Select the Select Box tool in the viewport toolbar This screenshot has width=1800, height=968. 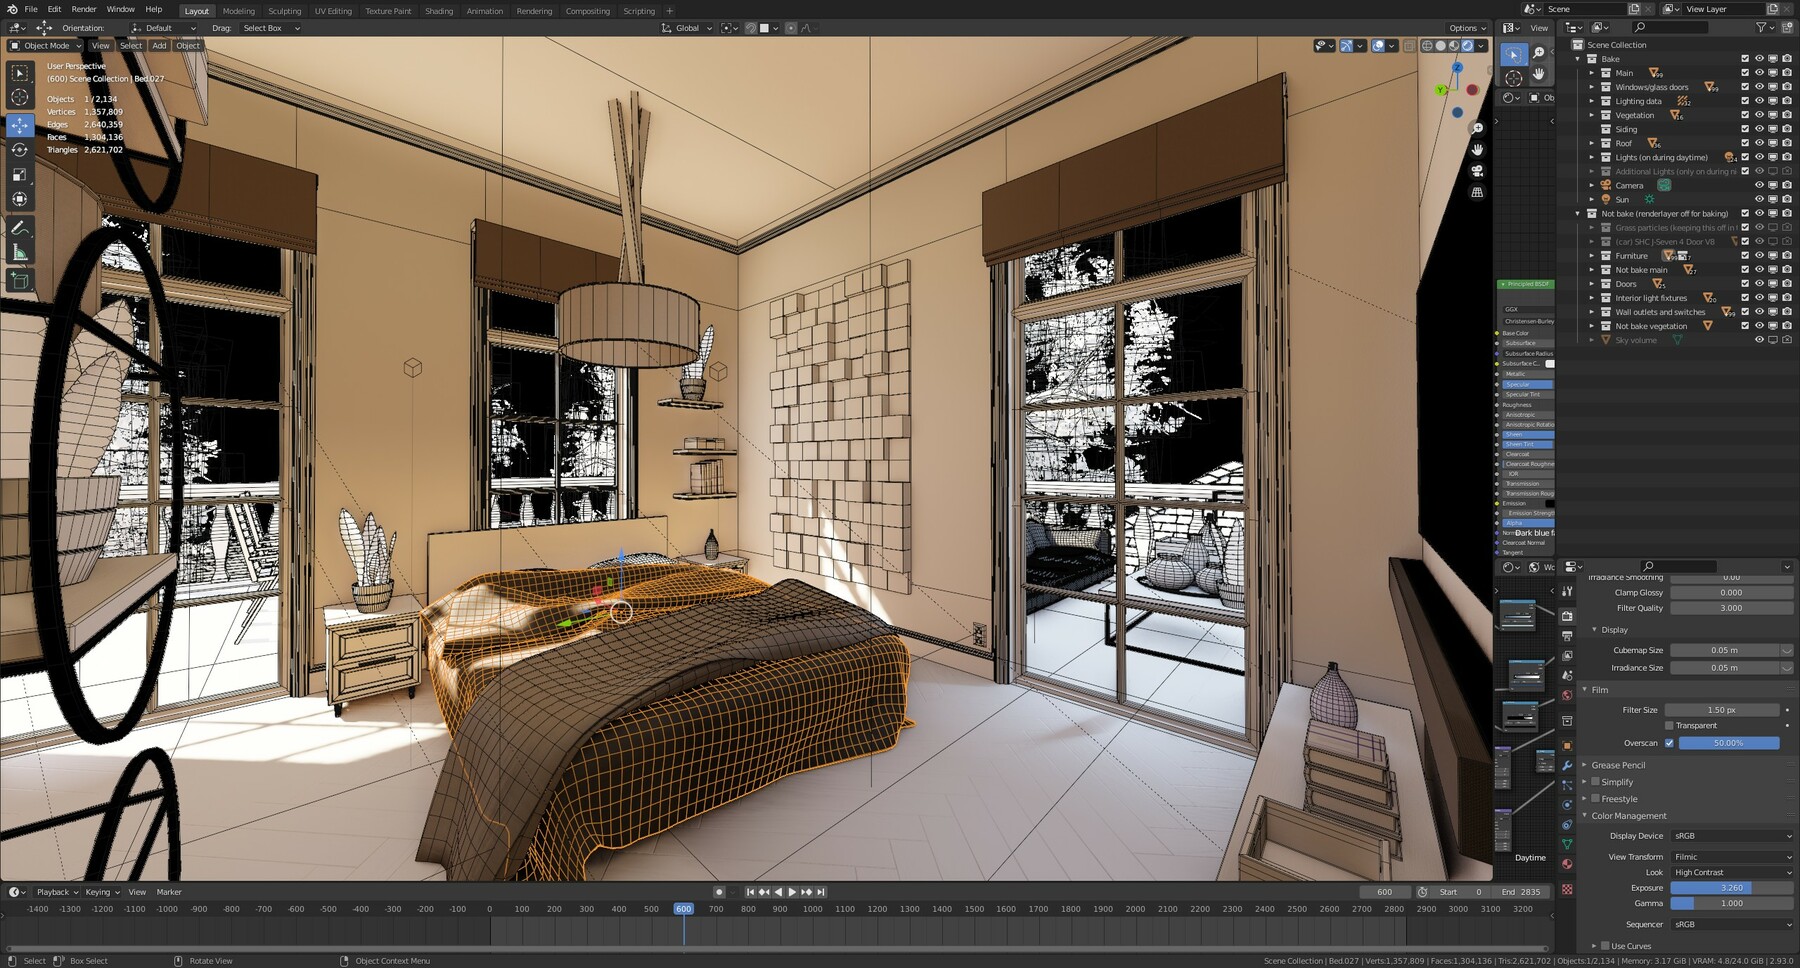[19, 73]
